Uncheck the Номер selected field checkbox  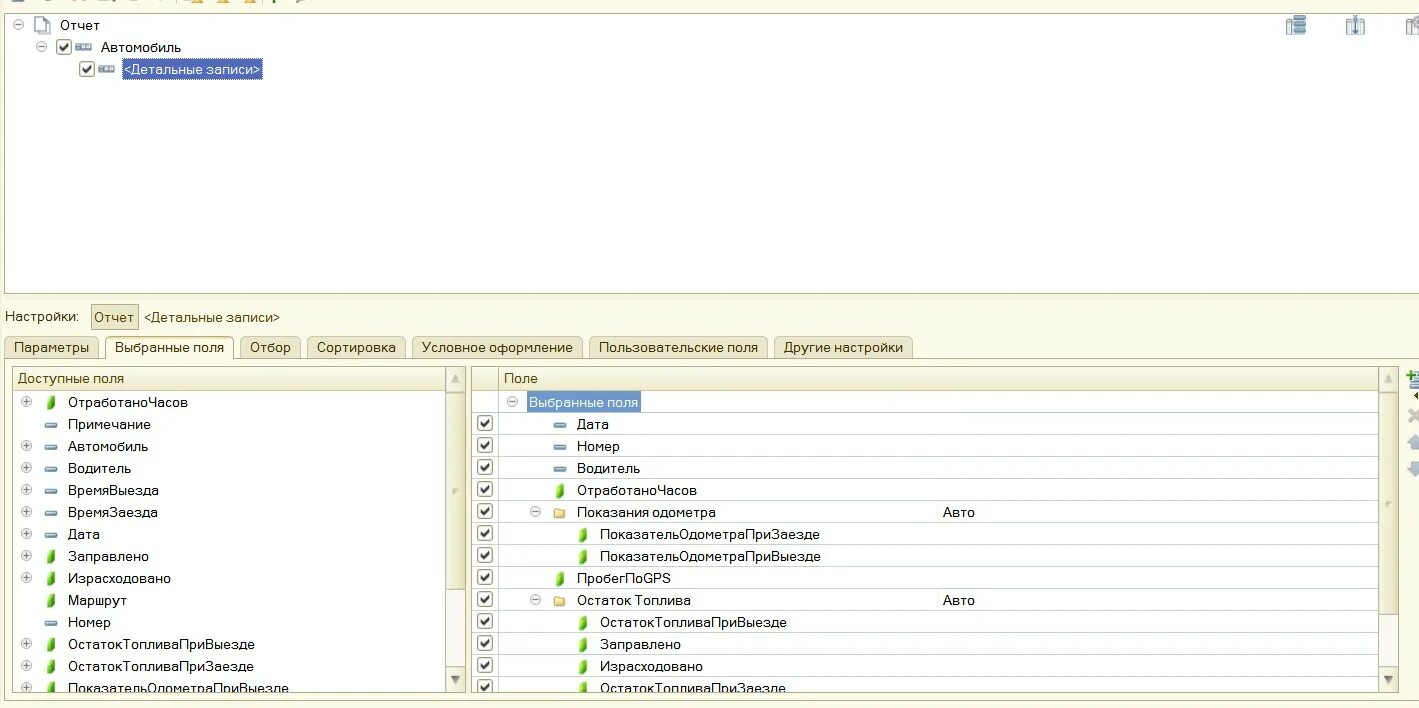click(x=485, y=446)
